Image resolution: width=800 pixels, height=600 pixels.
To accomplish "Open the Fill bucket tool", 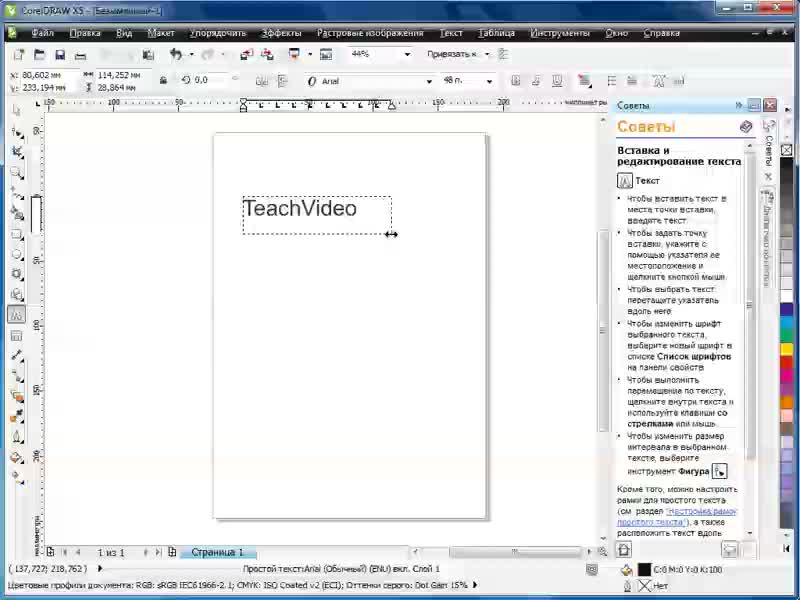I will pyautogui.click(x=17, y=458).
